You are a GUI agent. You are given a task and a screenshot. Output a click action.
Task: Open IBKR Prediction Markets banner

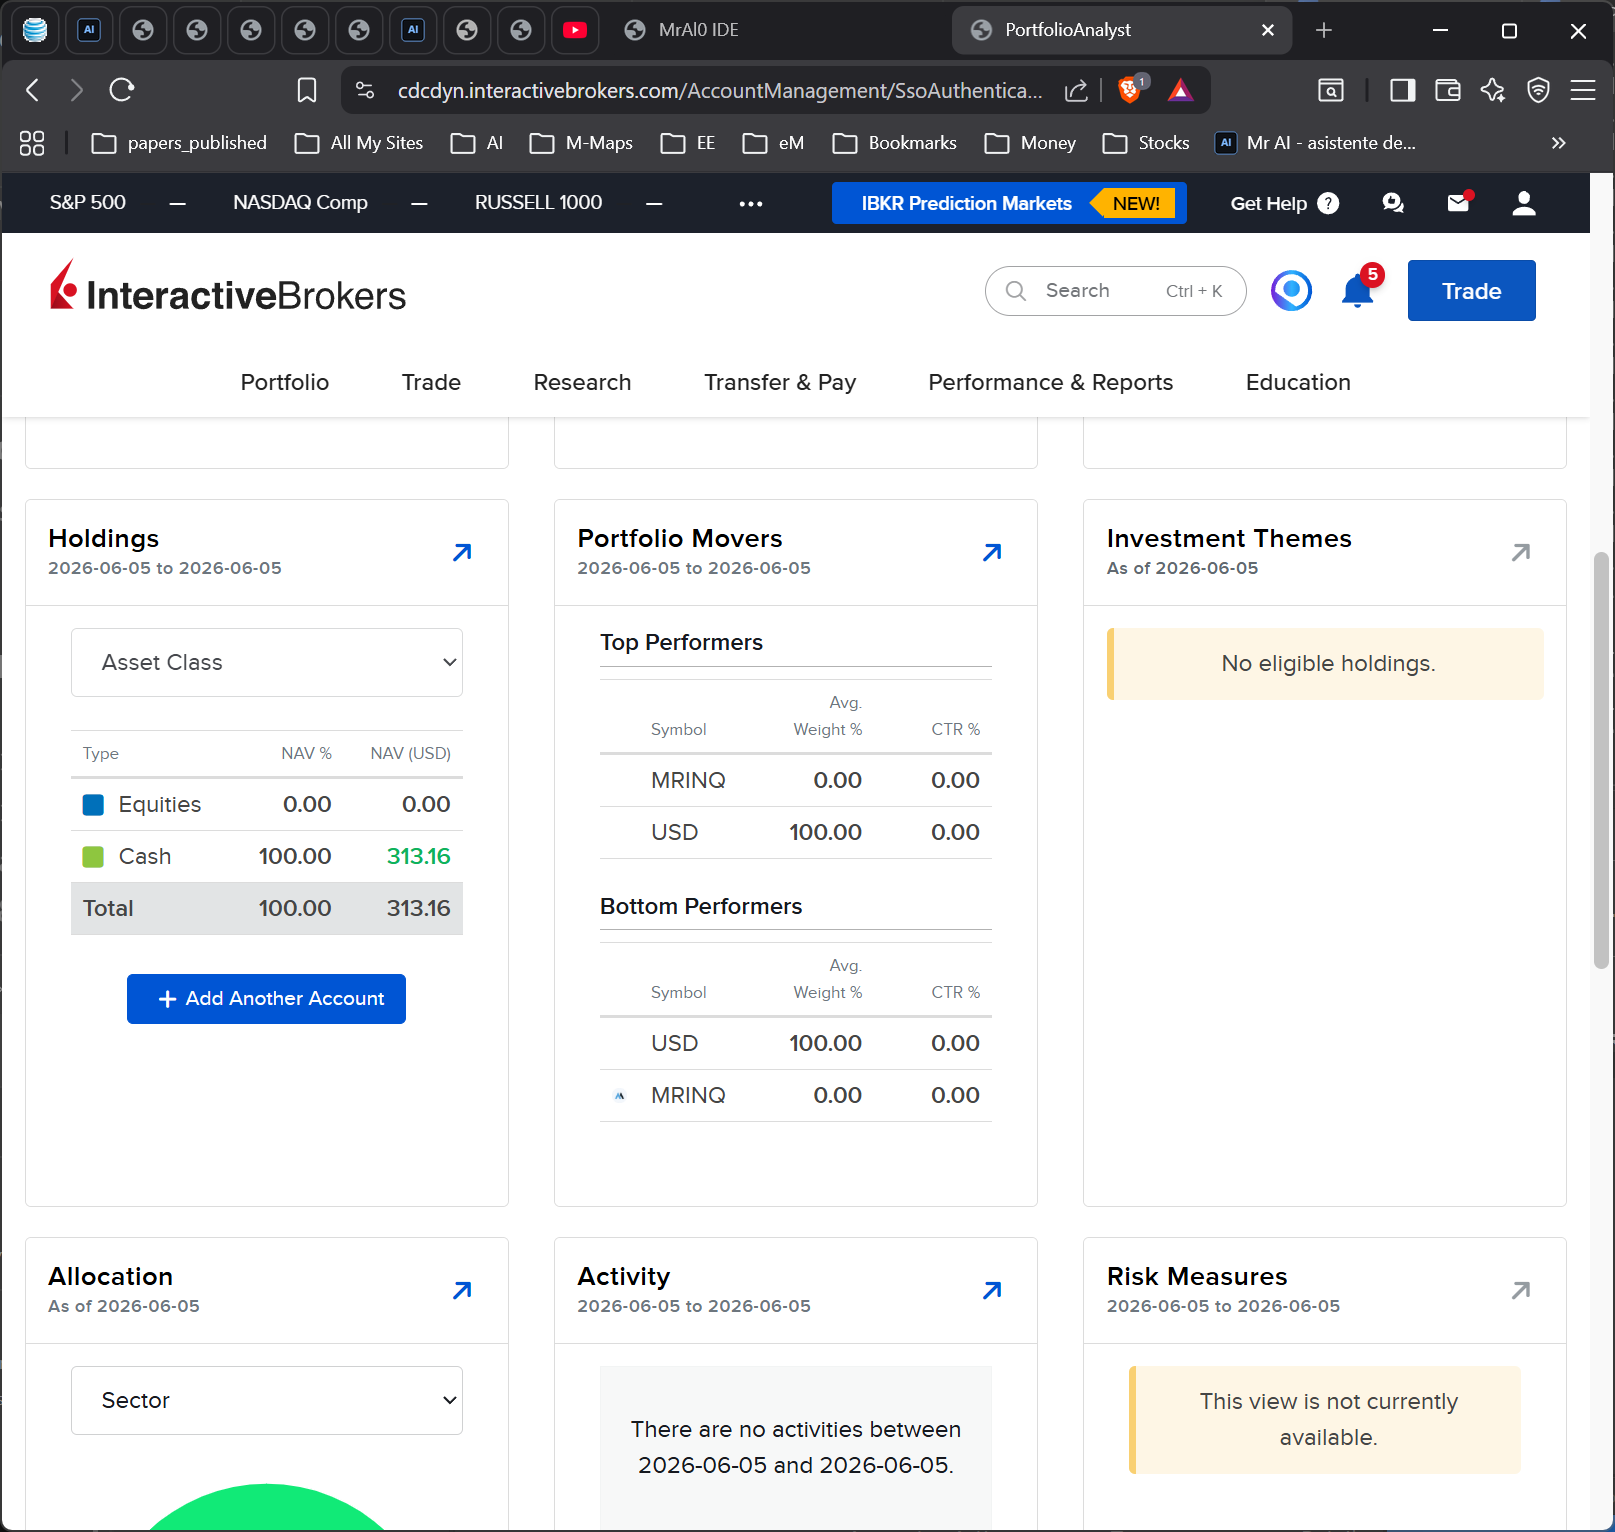point(1009,203)
